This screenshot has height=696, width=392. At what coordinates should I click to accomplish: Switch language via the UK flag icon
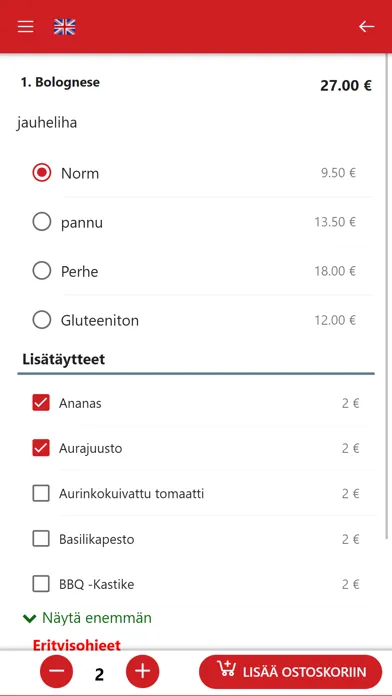(64, 27)
